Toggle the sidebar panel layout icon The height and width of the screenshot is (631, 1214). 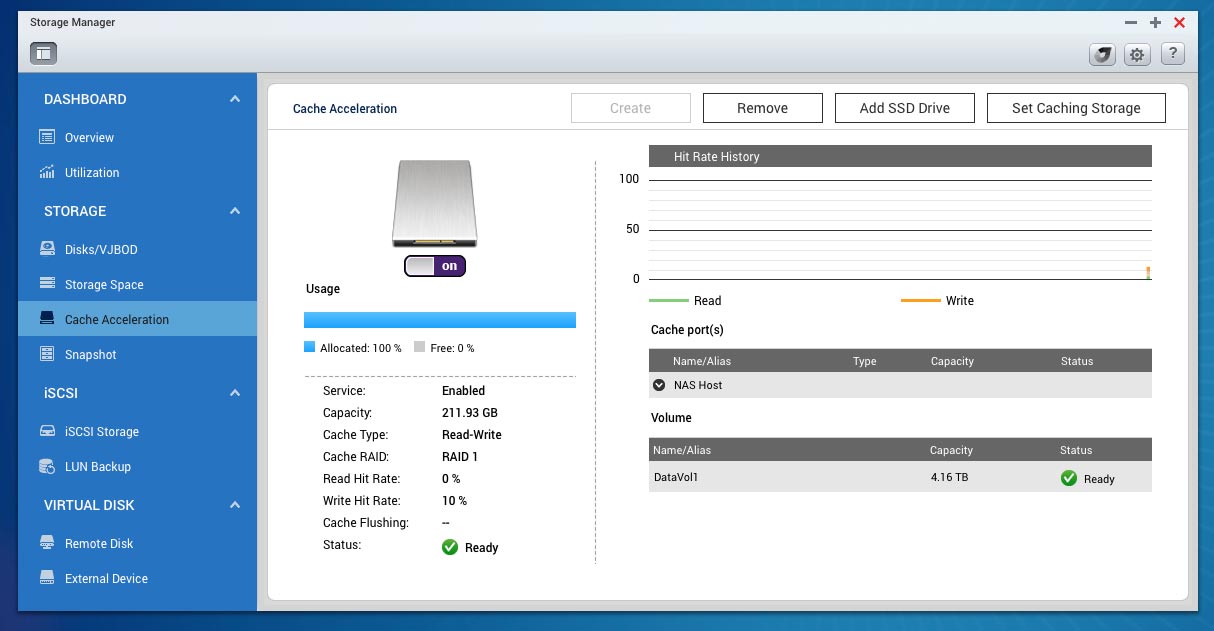point(44,54)
